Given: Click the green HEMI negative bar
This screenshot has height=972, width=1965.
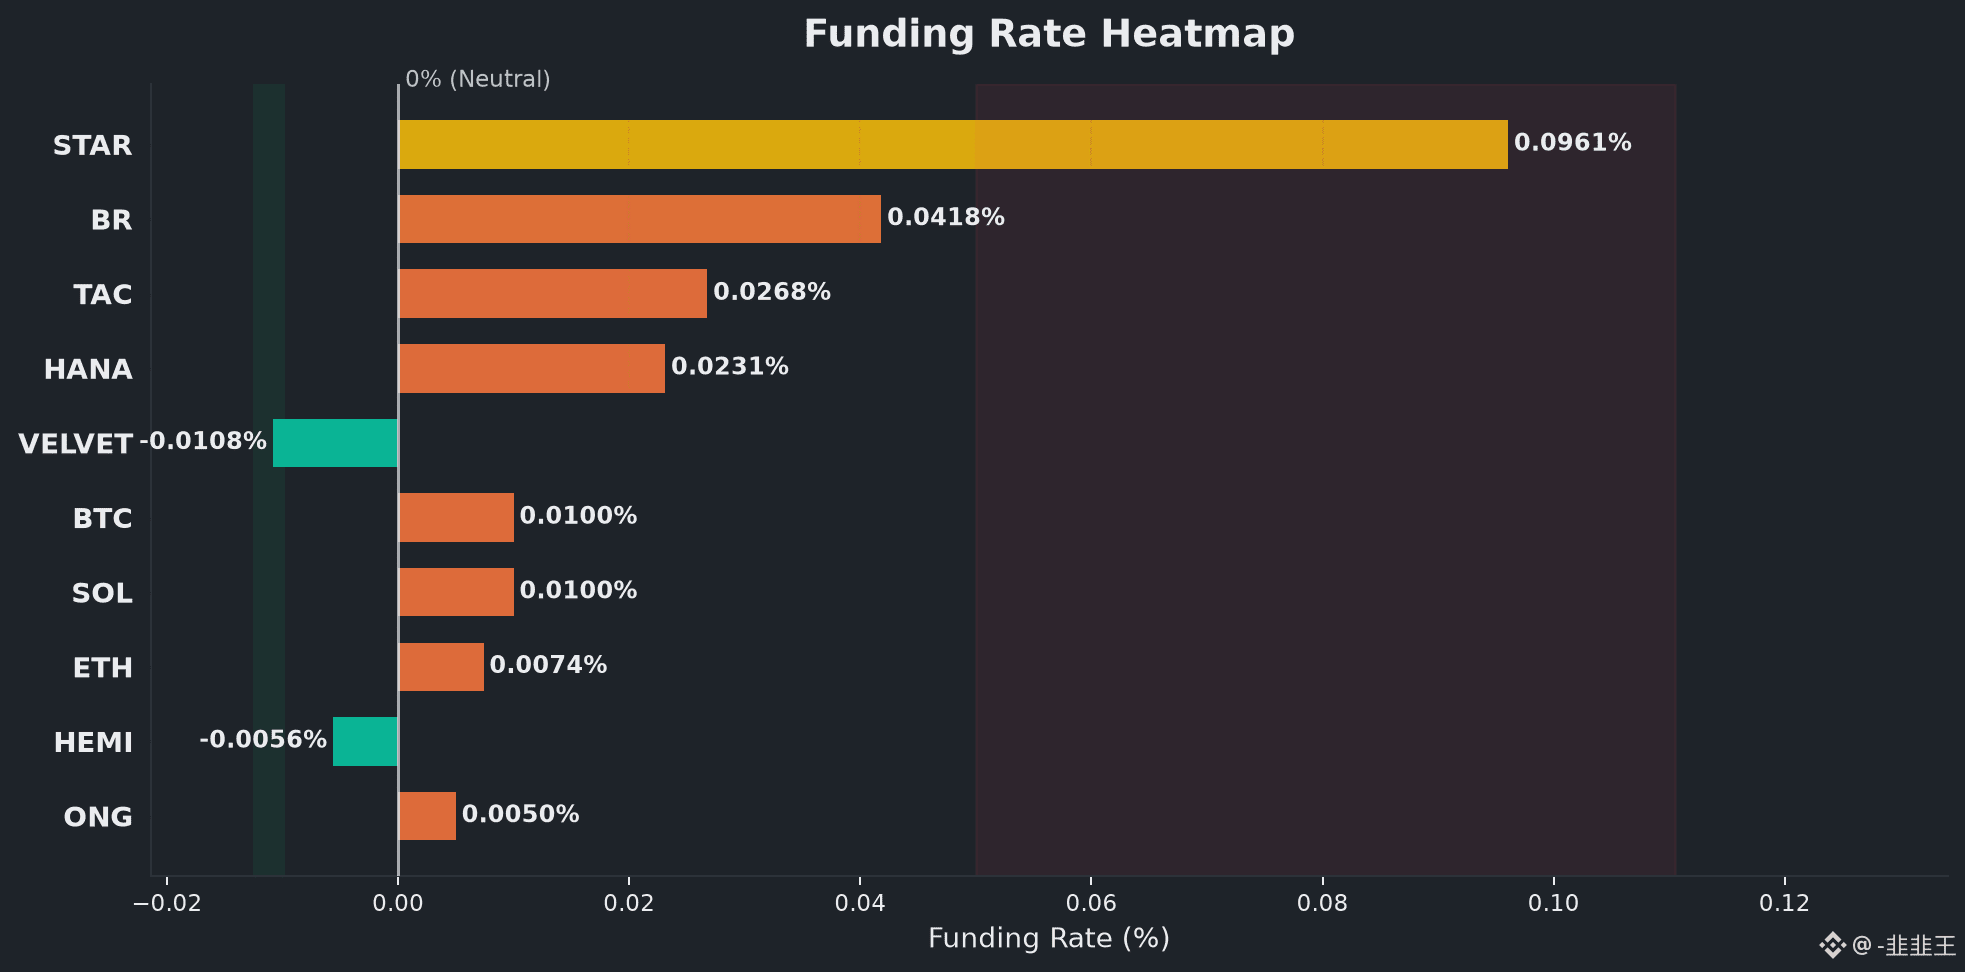Looking at the screenshot, I should click(365, 741).
